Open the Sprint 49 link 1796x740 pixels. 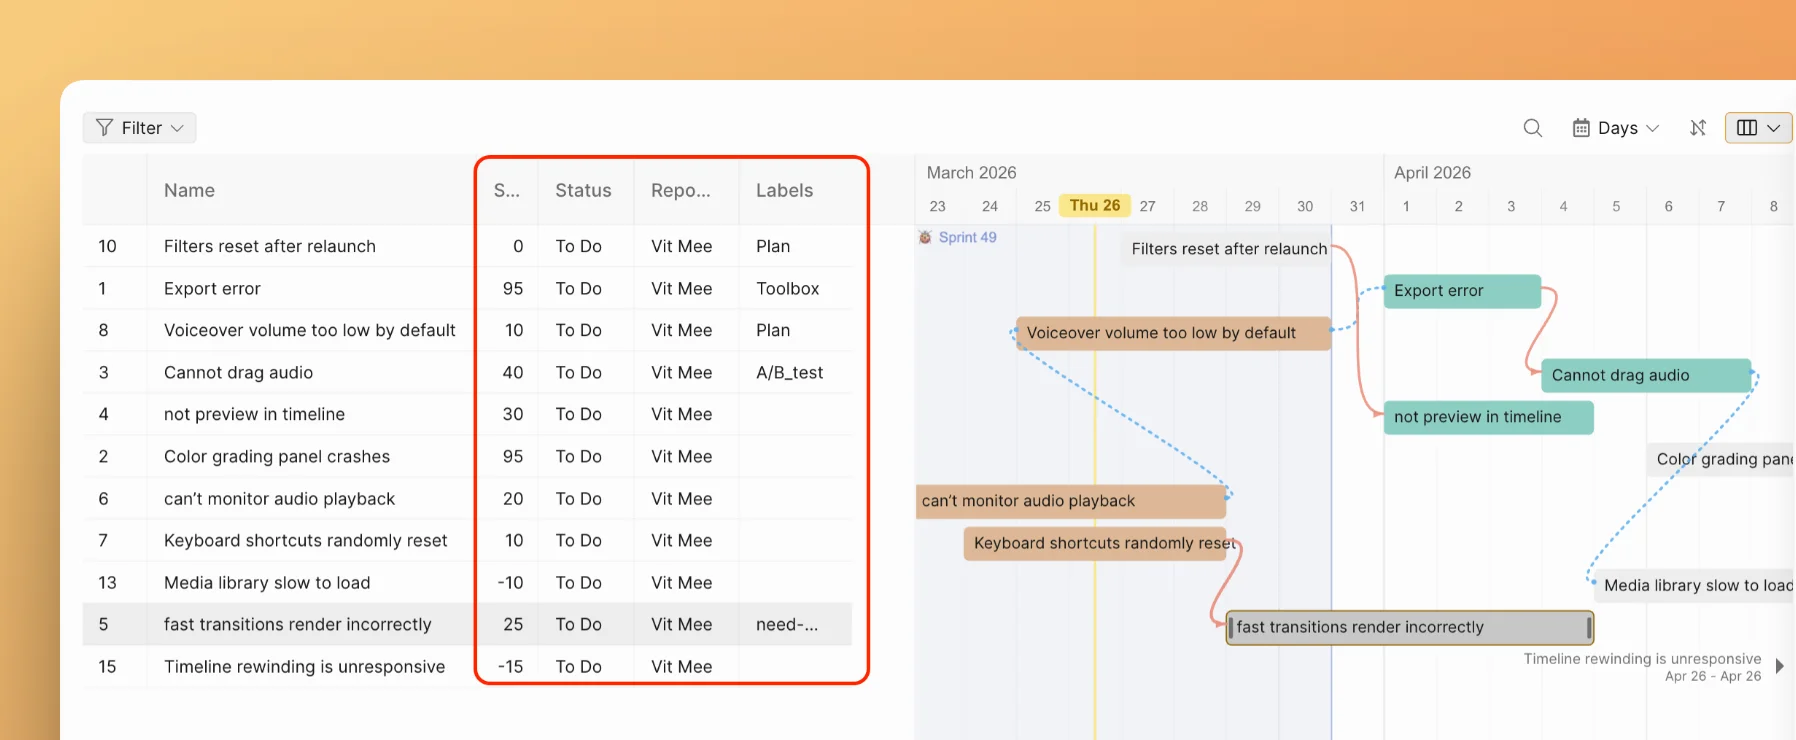[967, 237]
